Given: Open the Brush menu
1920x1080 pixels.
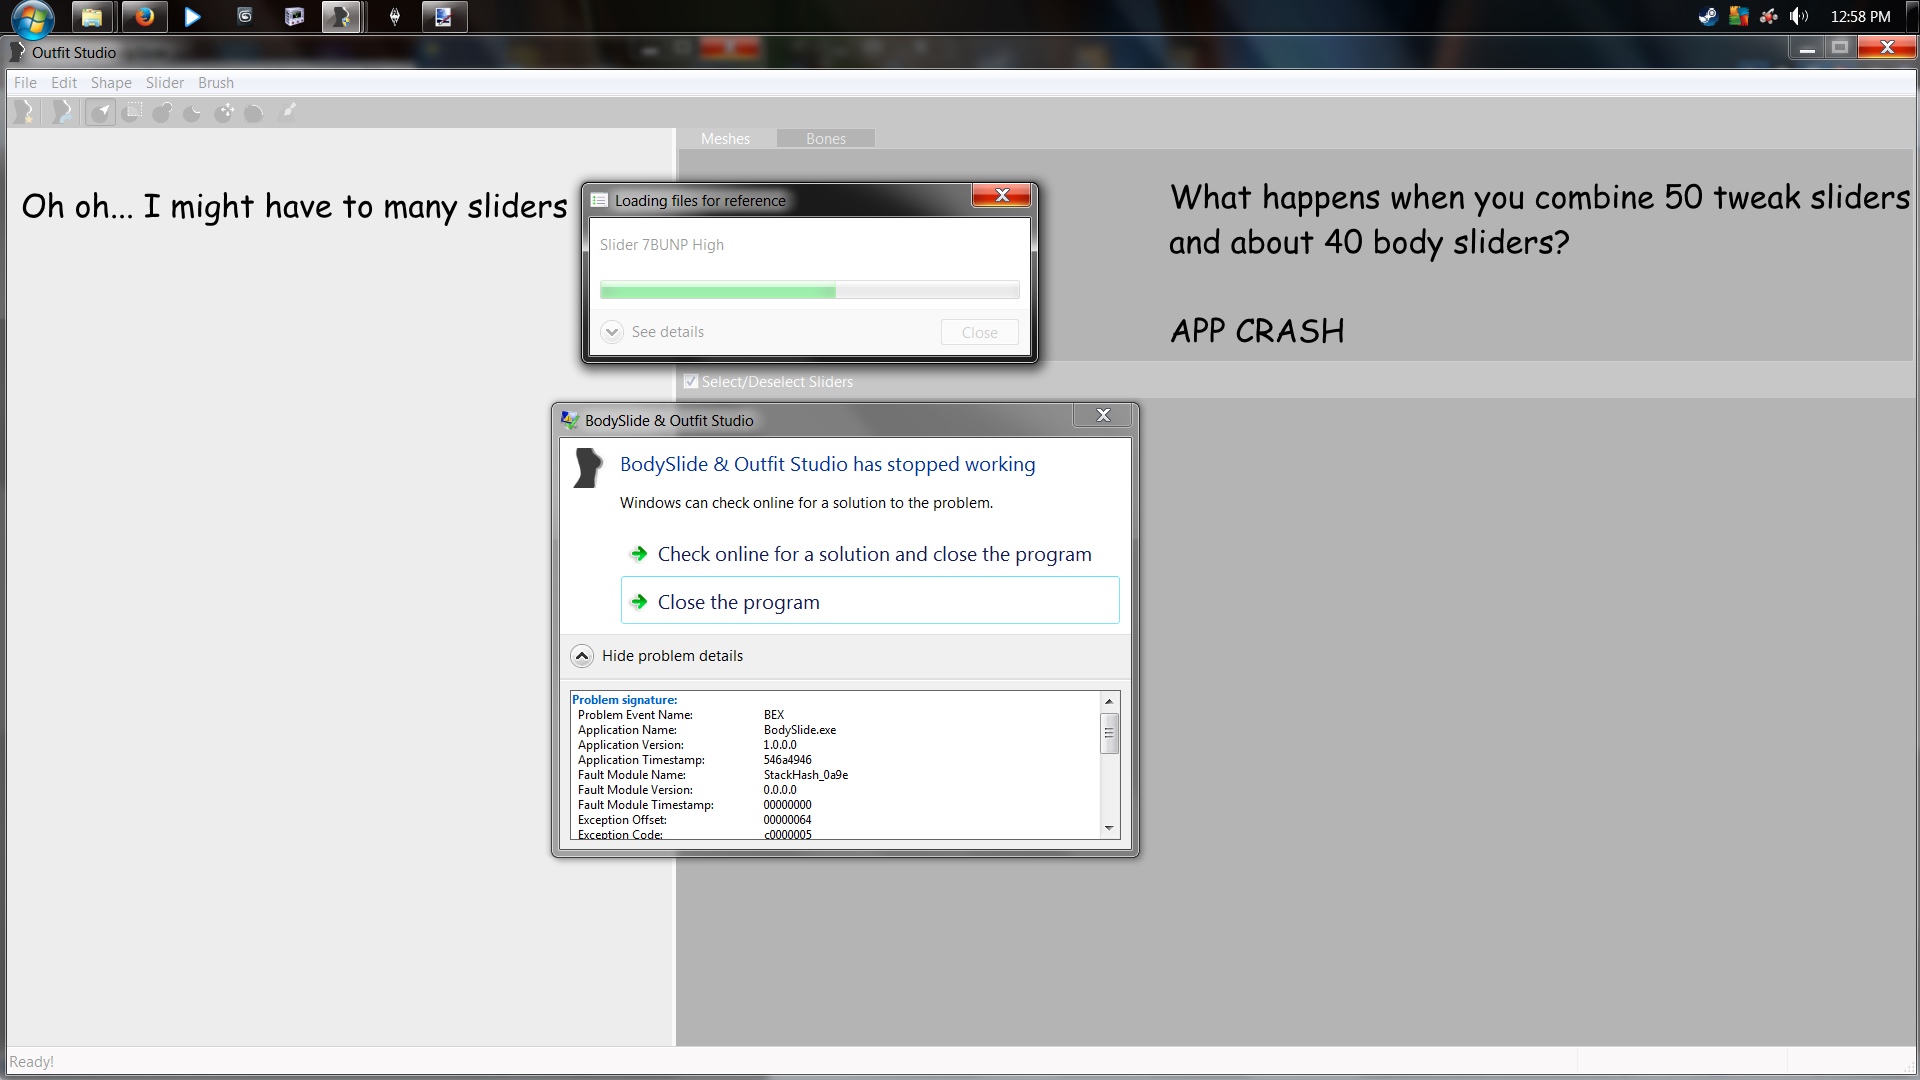Looking at the screenshot, I should click(215, 83).
